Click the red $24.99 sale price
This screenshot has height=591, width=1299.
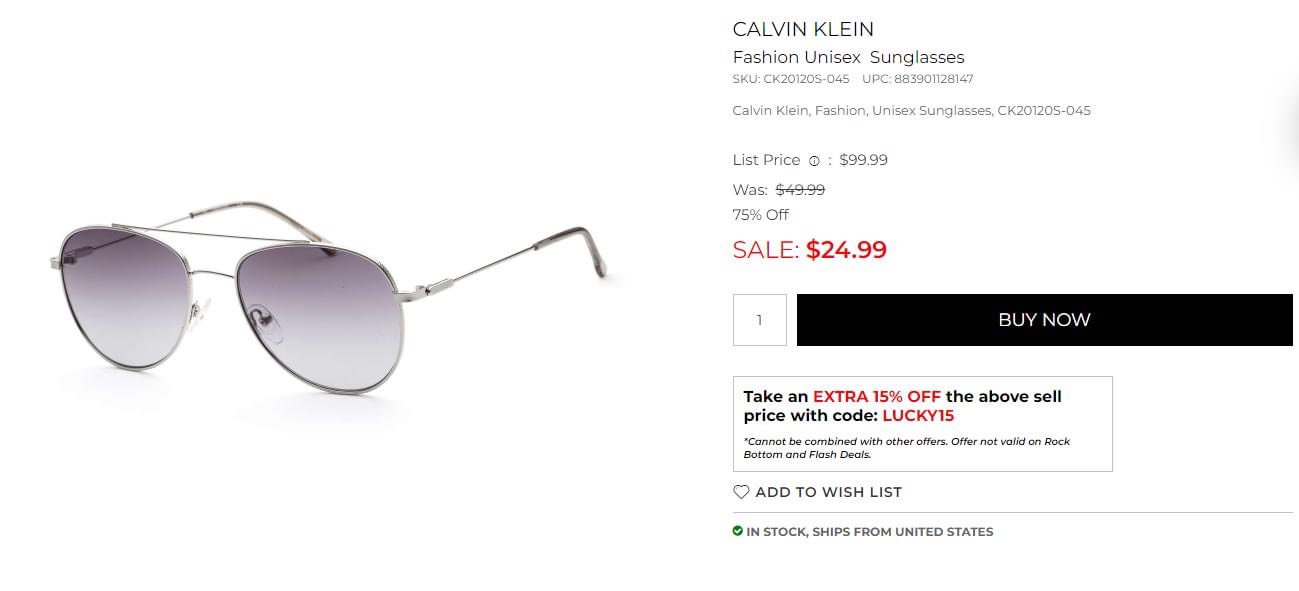point(846,249)
